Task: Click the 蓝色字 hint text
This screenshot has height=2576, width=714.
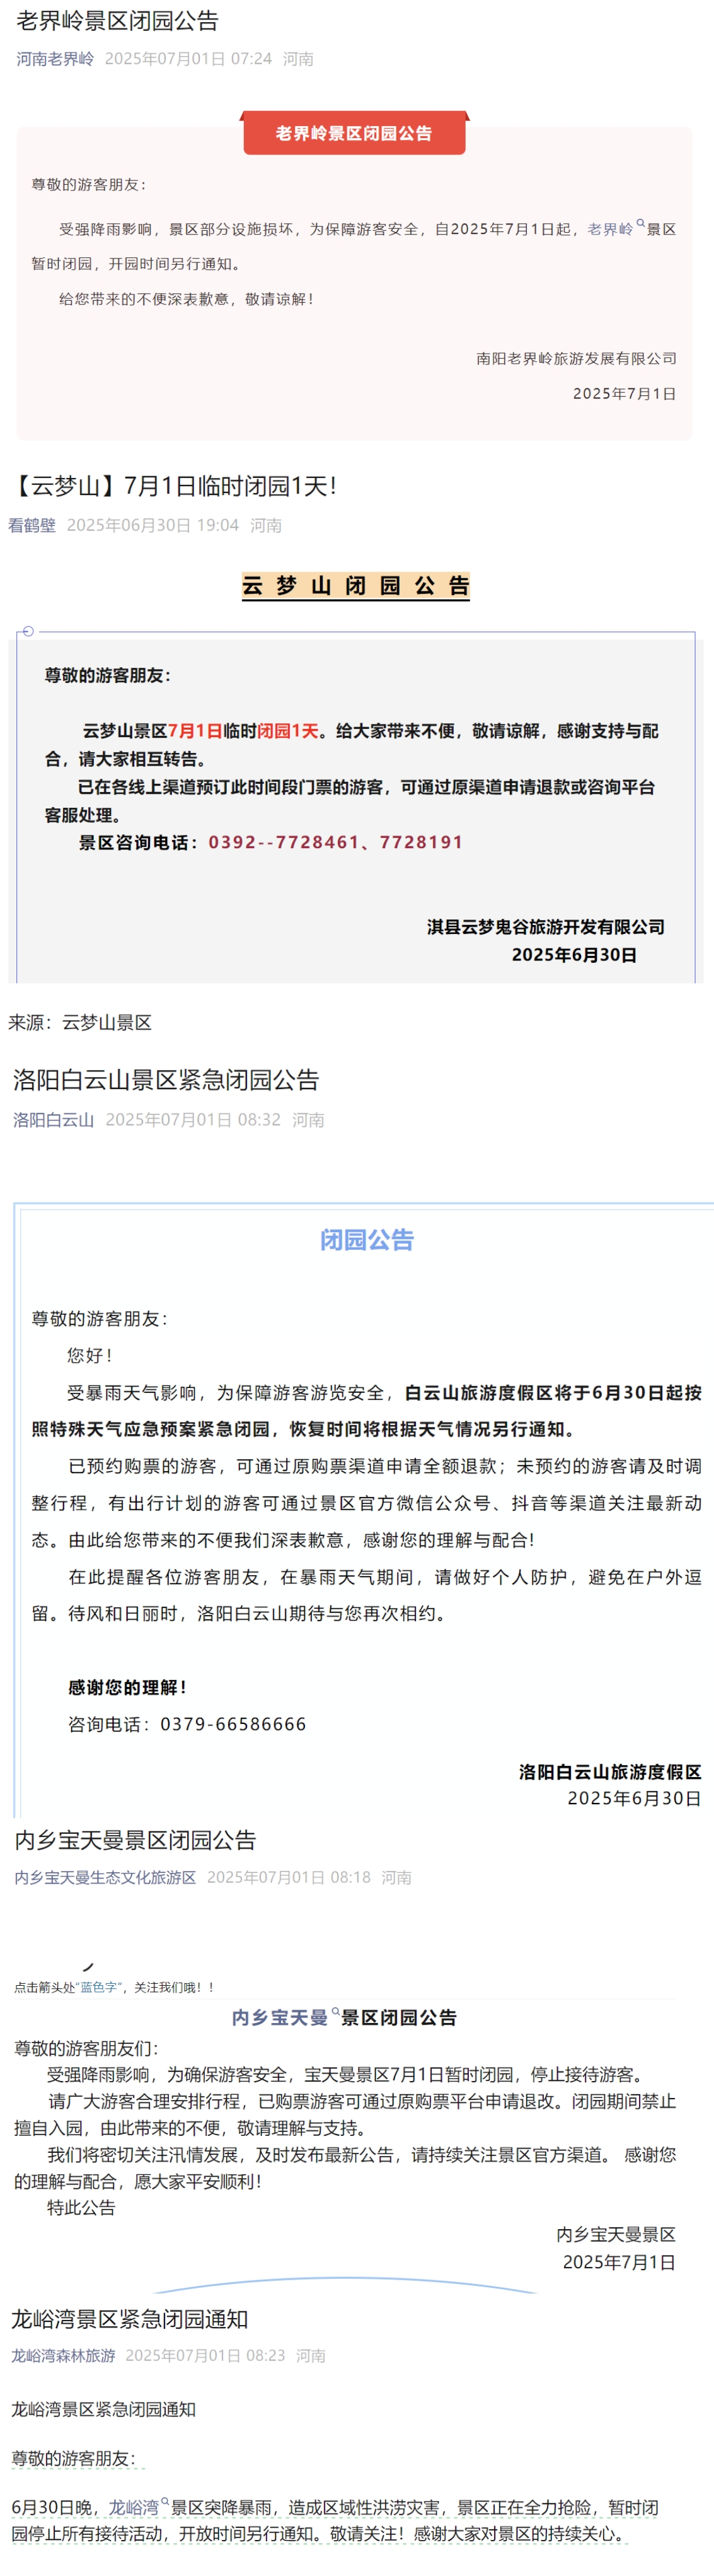Action: [100, 1987]
